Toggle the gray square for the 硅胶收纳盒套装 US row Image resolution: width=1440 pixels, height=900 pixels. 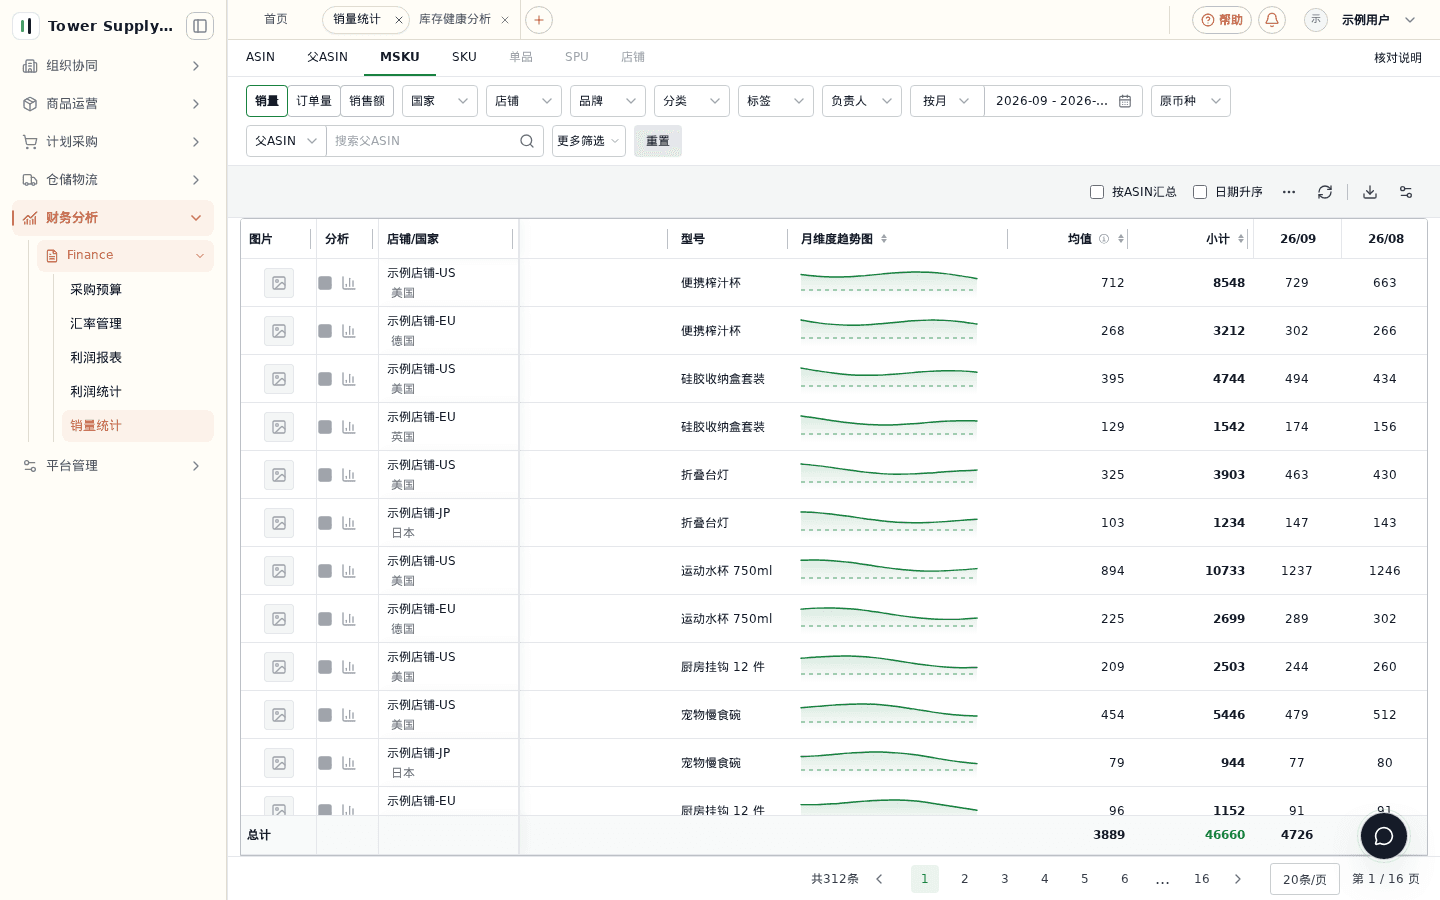point(325,379)
